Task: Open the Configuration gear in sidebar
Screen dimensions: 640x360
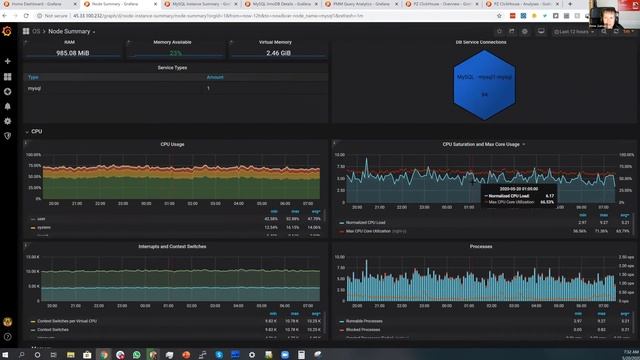Action: click(7, 121)
